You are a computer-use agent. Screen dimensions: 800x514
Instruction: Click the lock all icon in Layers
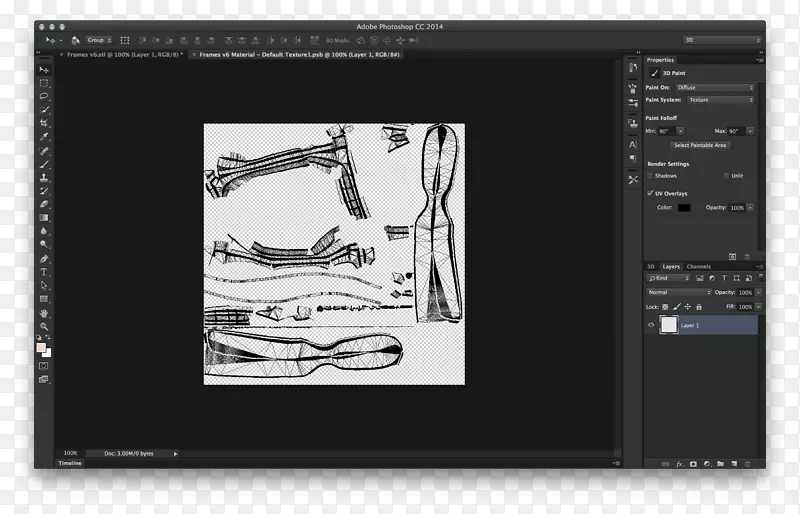point(698,306)
